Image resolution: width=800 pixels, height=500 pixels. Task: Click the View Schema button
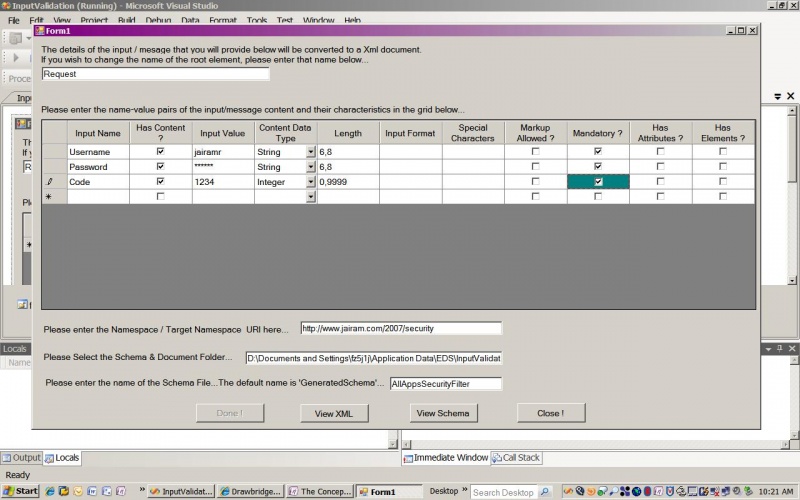click(x=443, y=413)
